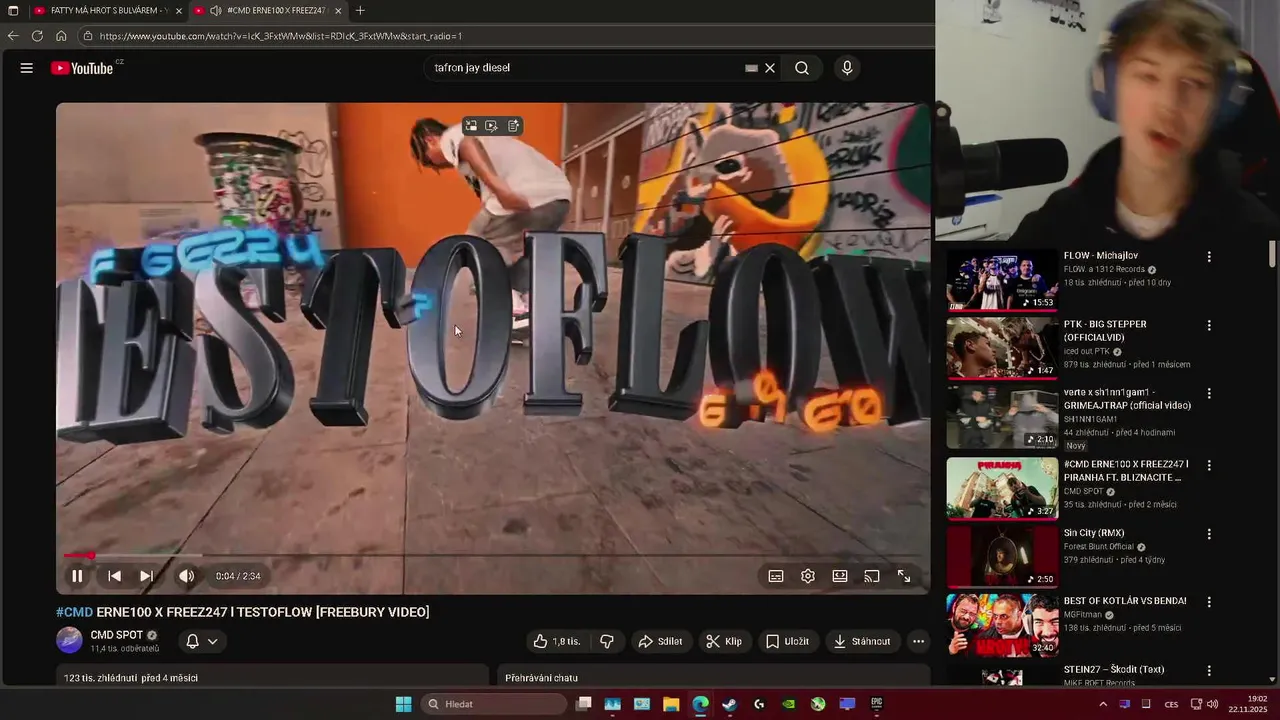
Task: Click the middle overlay icon atop video
Action: (491, 126)
